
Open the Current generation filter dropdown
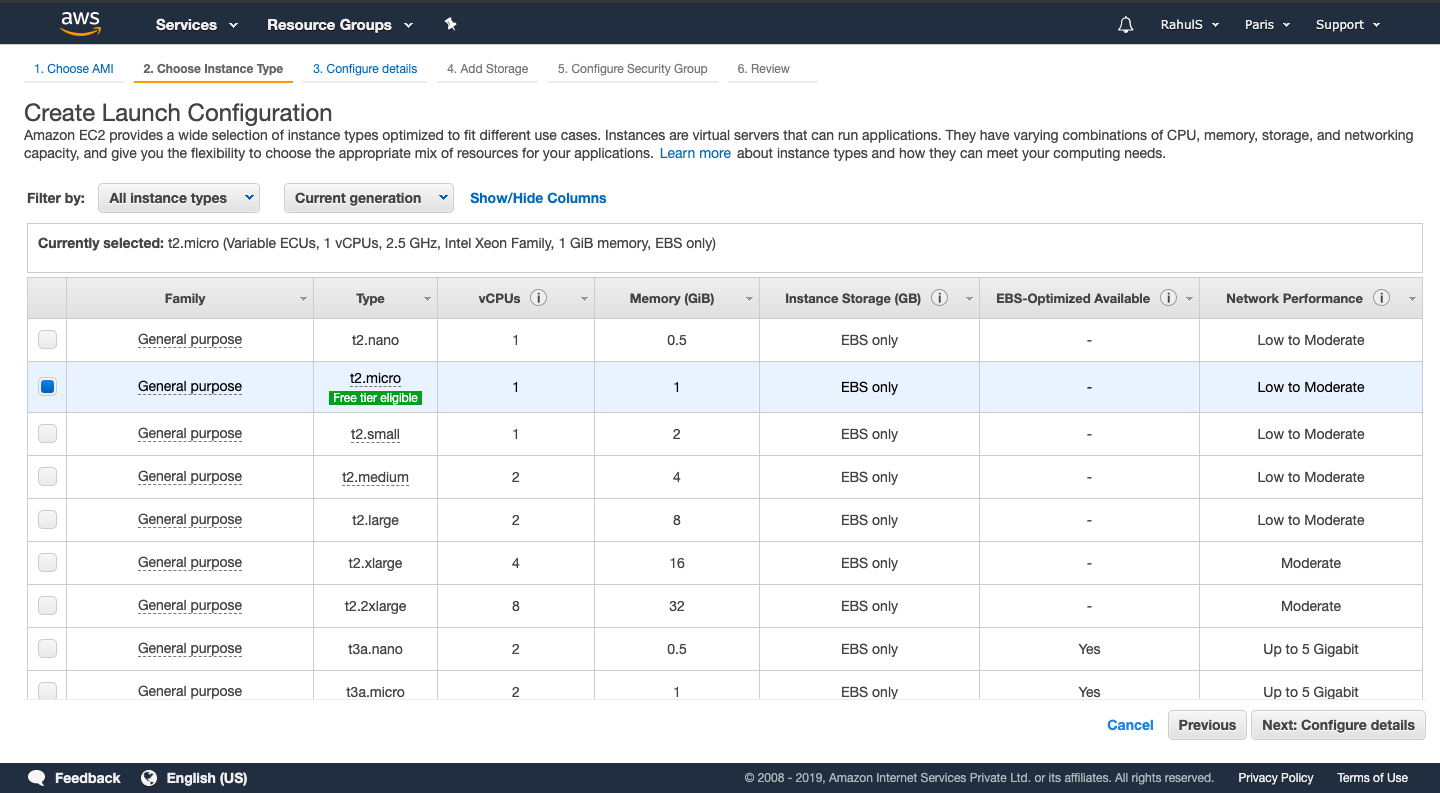click(368, 198)
